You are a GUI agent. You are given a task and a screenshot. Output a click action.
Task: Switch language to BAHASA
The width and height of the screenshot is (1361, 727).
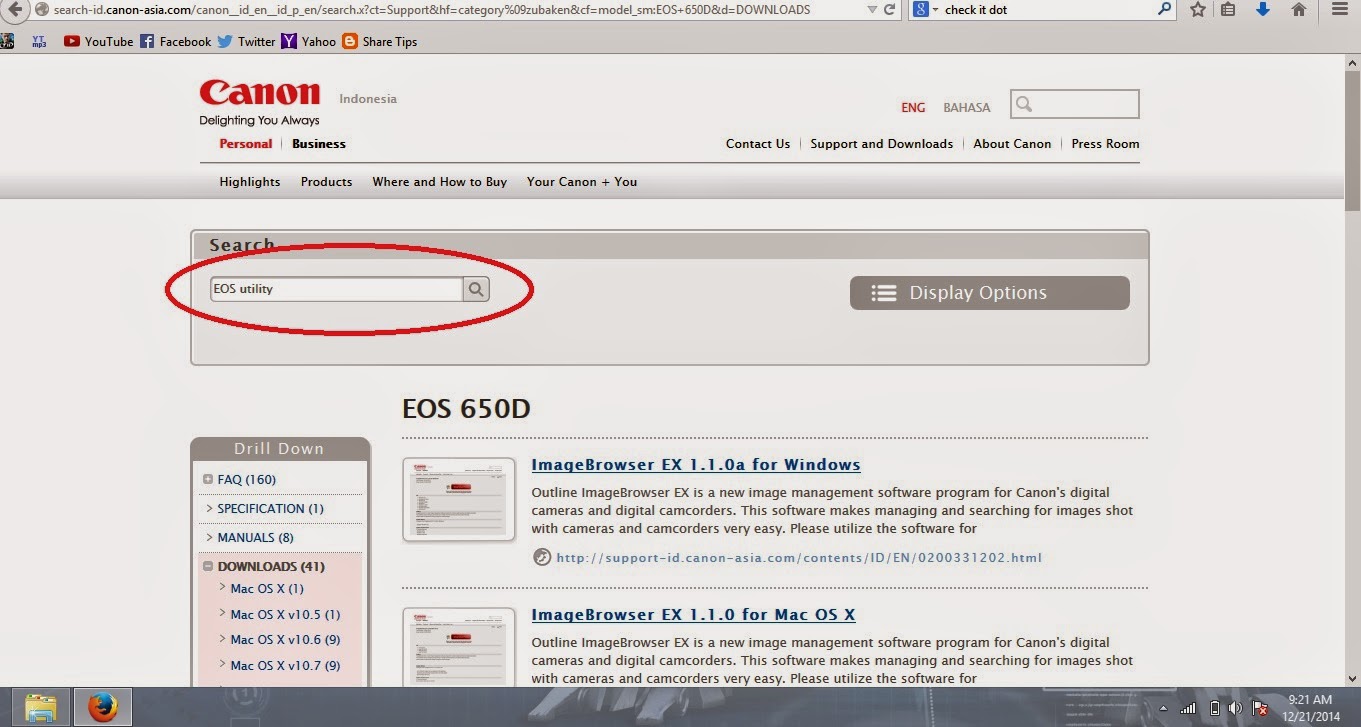pyautogui.click(x=967, y=107)
